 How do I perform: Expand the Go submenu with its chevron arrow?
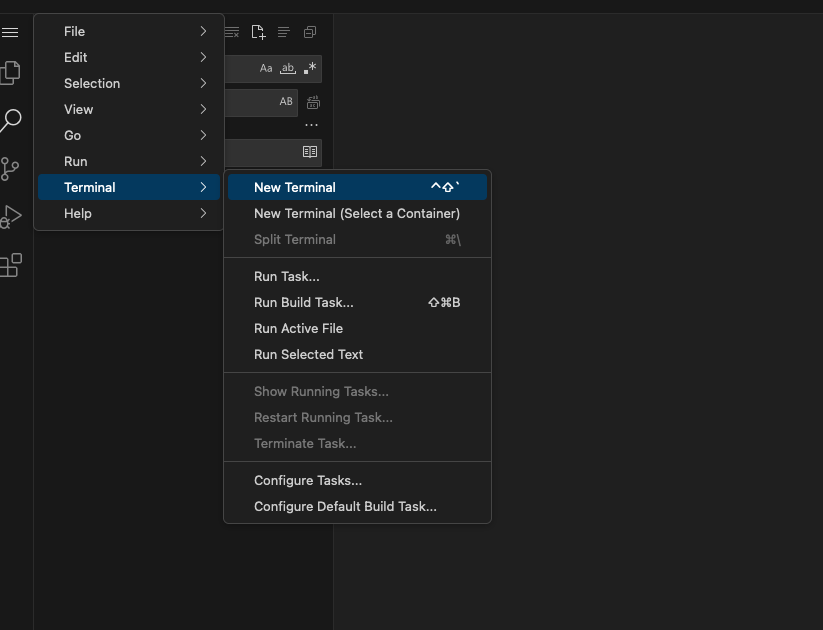pos(203,135)
